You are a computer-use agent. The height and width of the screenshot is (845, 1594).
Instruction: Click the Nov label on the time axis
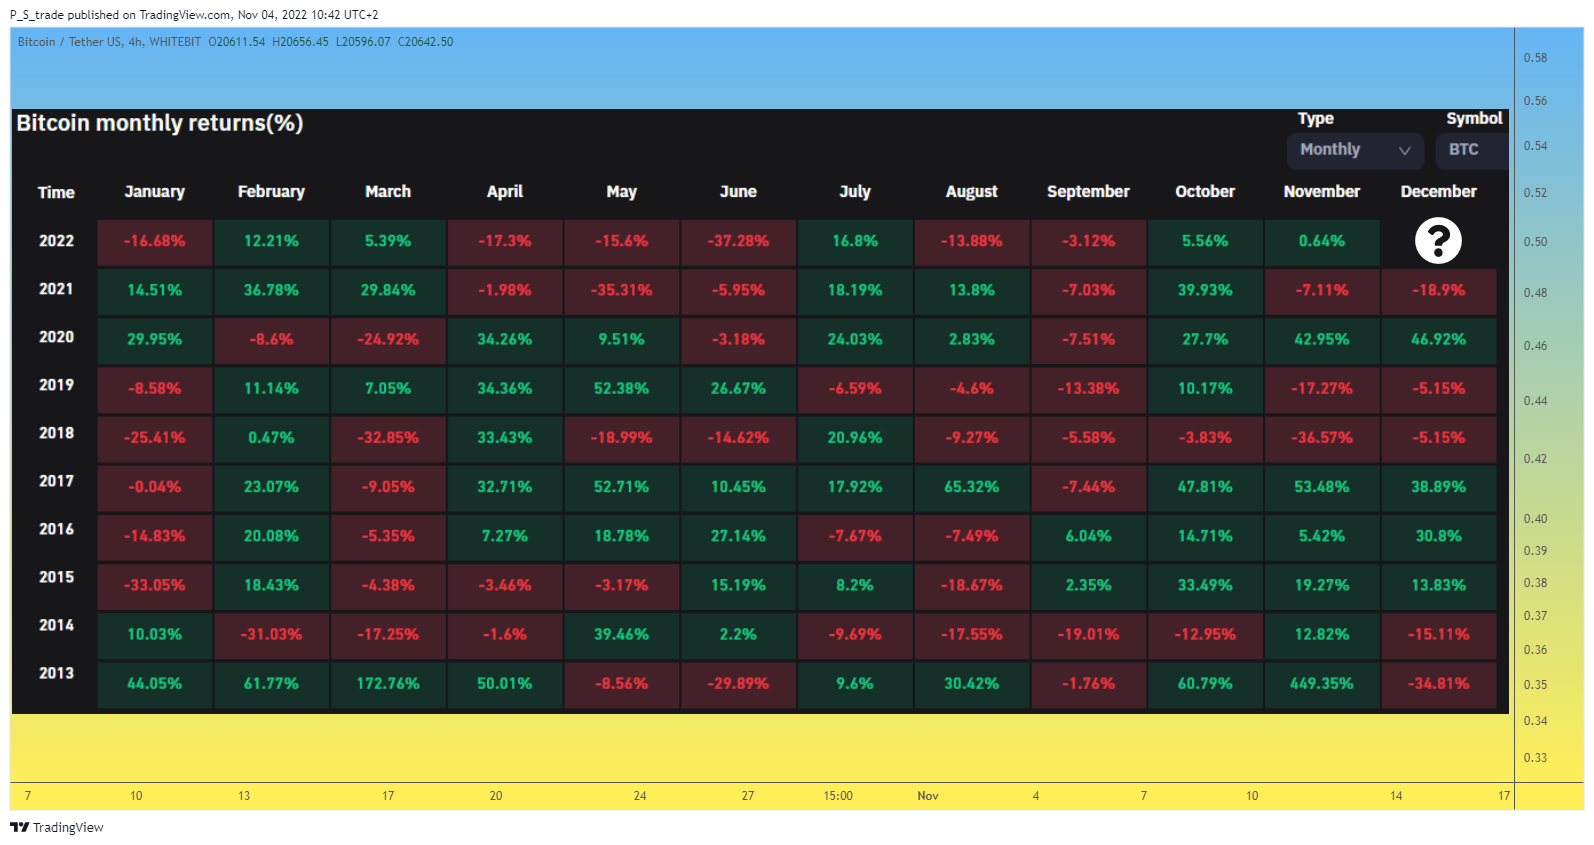928,796
